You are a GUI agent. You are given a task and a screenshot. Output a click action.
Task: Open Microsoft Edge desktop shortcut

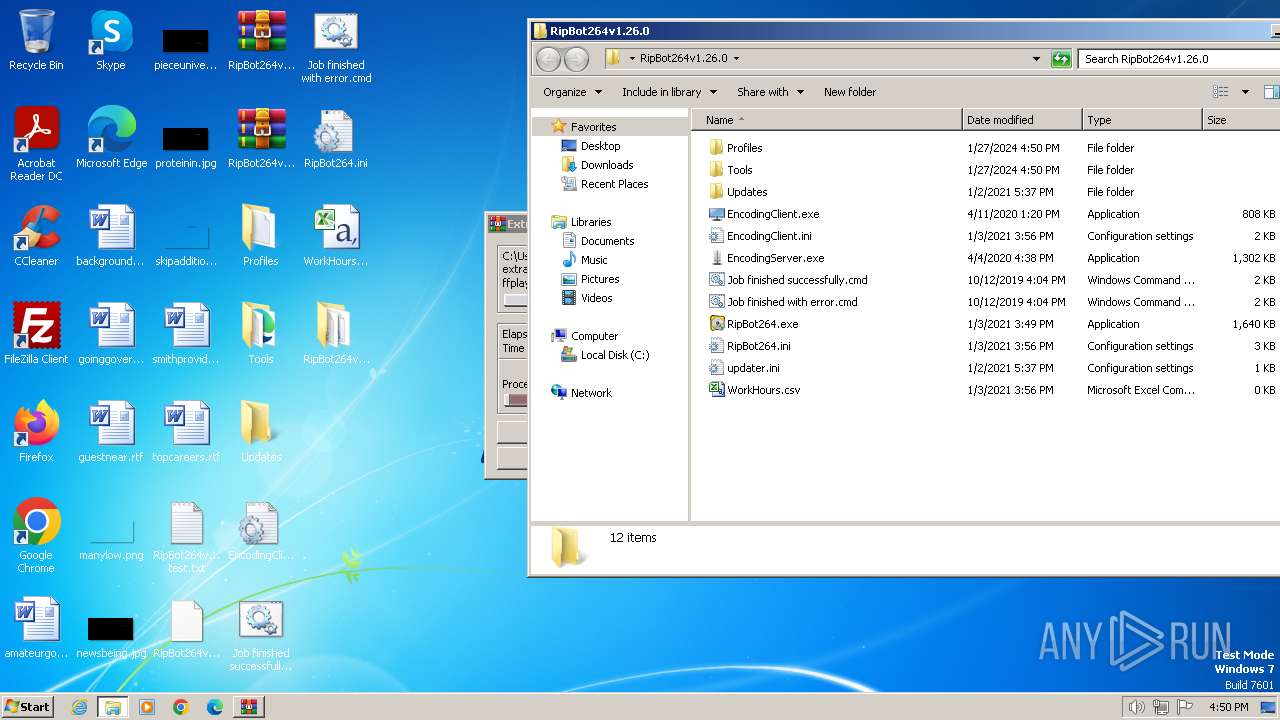pos(111,139)
